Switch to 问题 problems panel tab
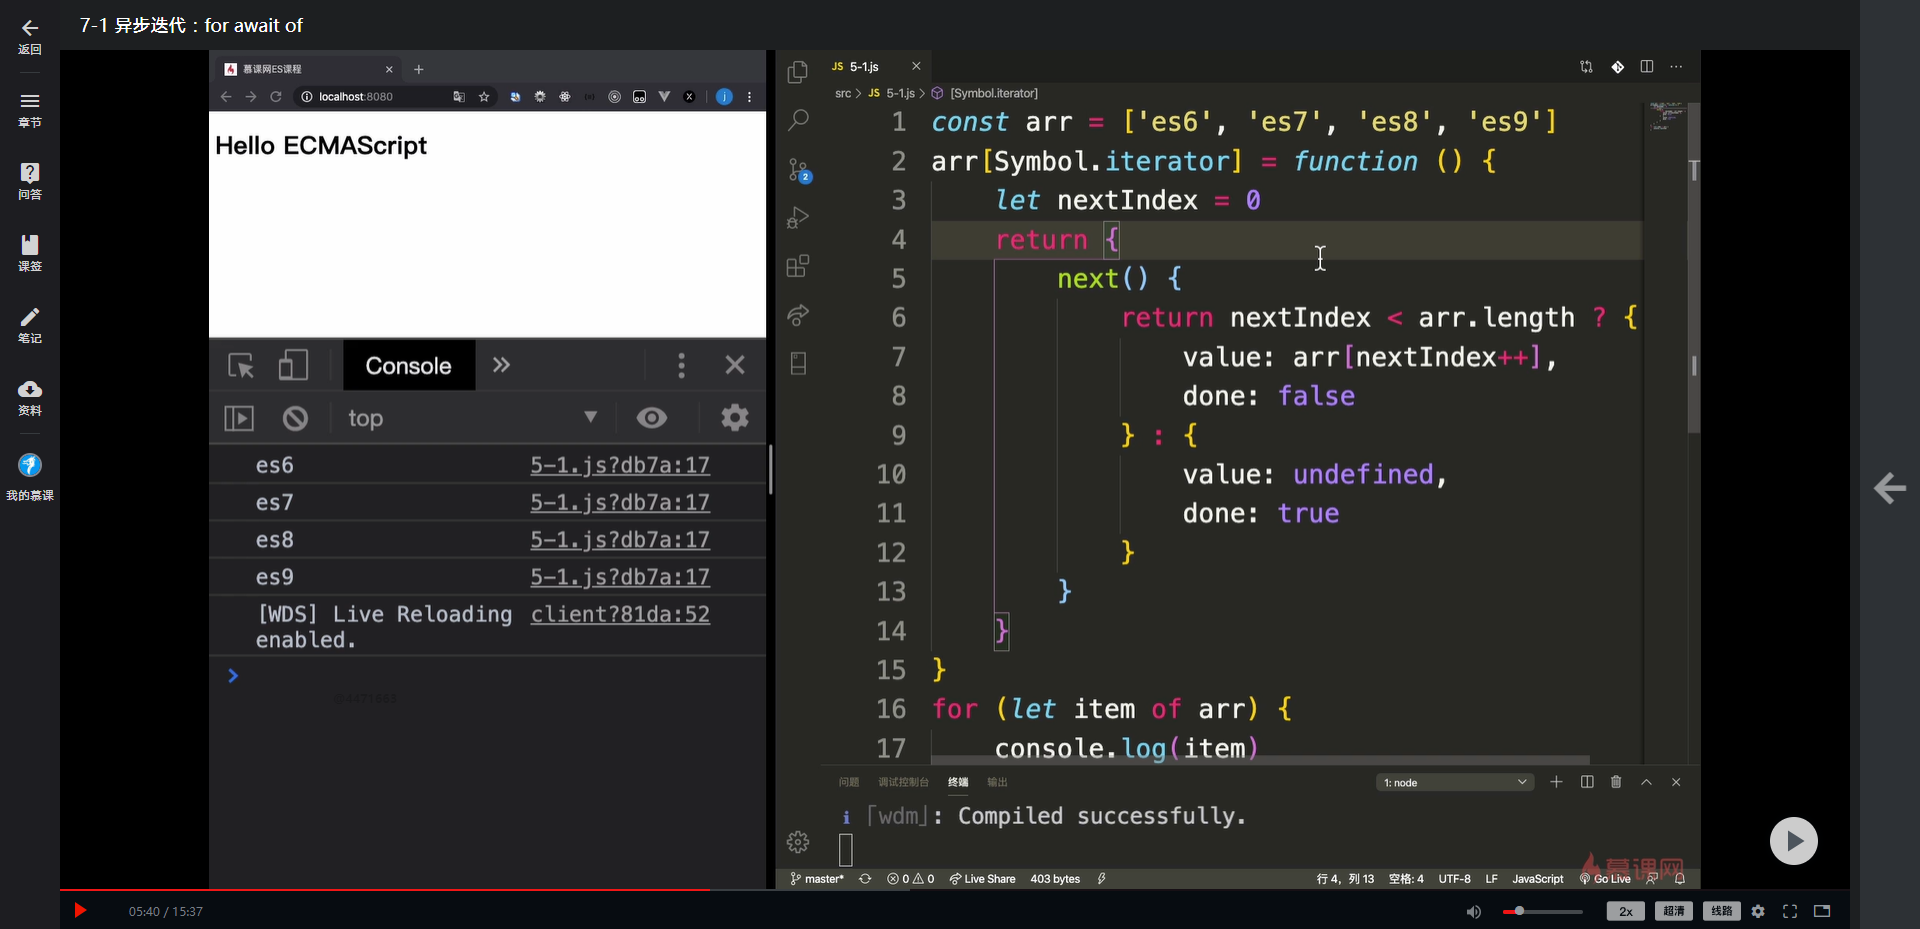1920x929 pixels. 849,782
